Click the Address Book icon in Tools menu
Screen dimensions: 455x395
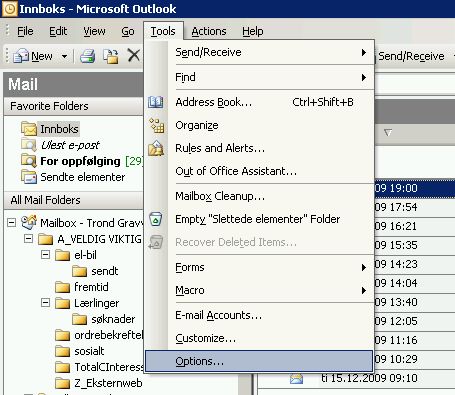[x=156, y=102]
